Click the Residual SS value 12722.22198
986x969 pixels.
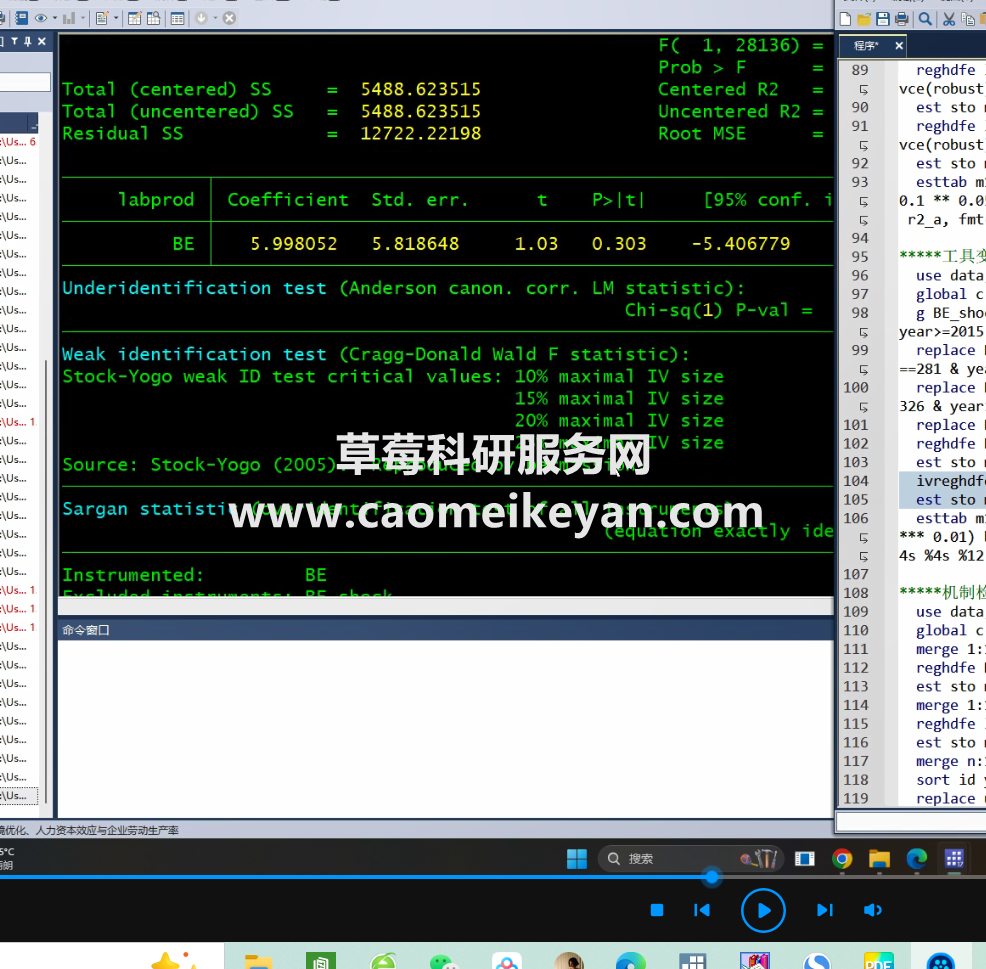point(421,133)
